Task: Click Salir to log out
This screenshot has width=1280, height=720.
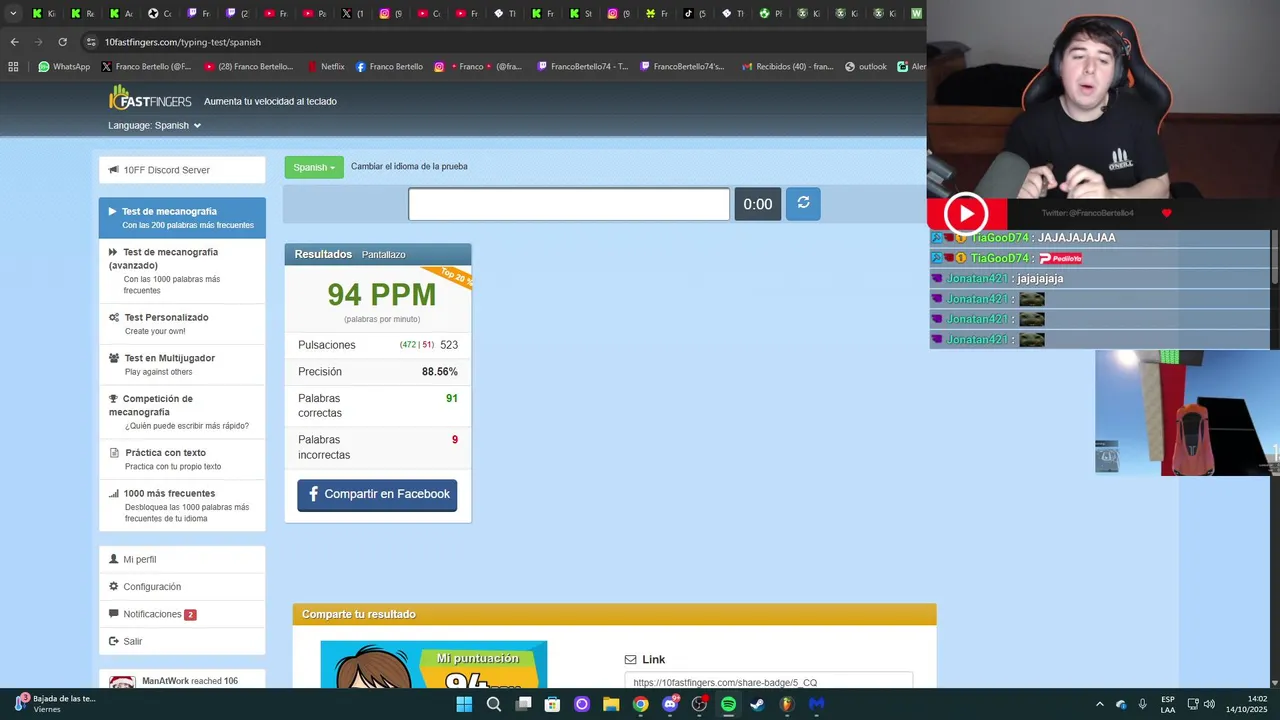Action: pyautogui.click(x=182, y=641)
